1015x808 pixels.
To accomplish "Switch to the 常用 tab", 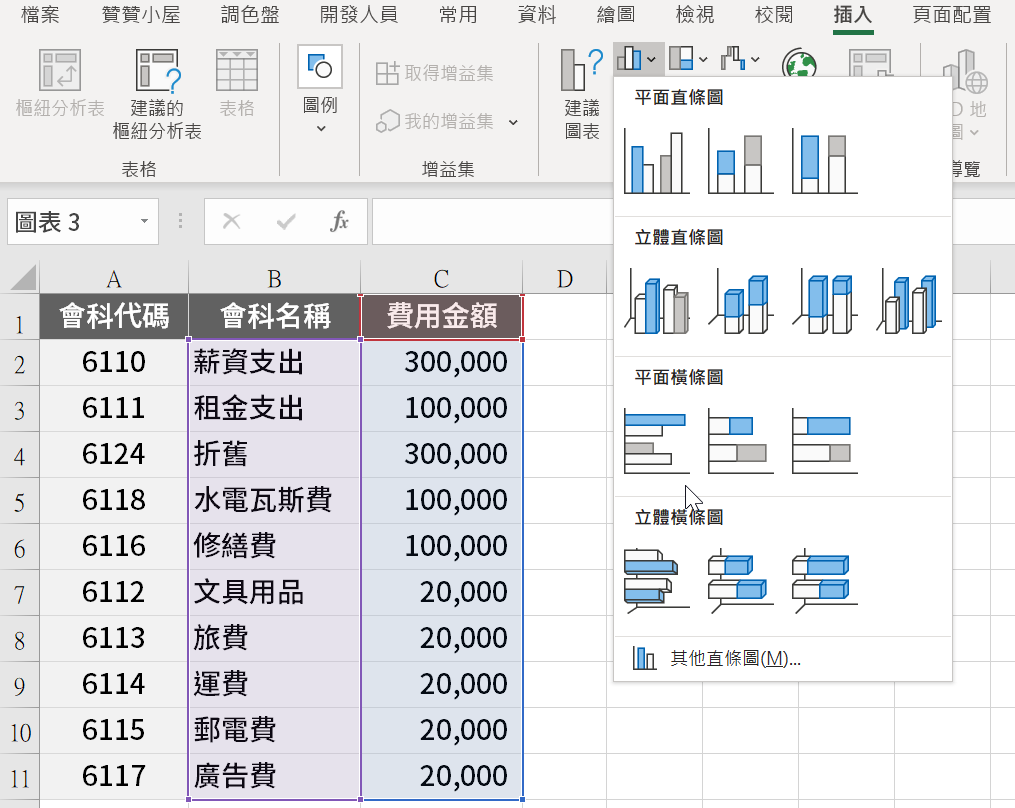I will 458,14.
